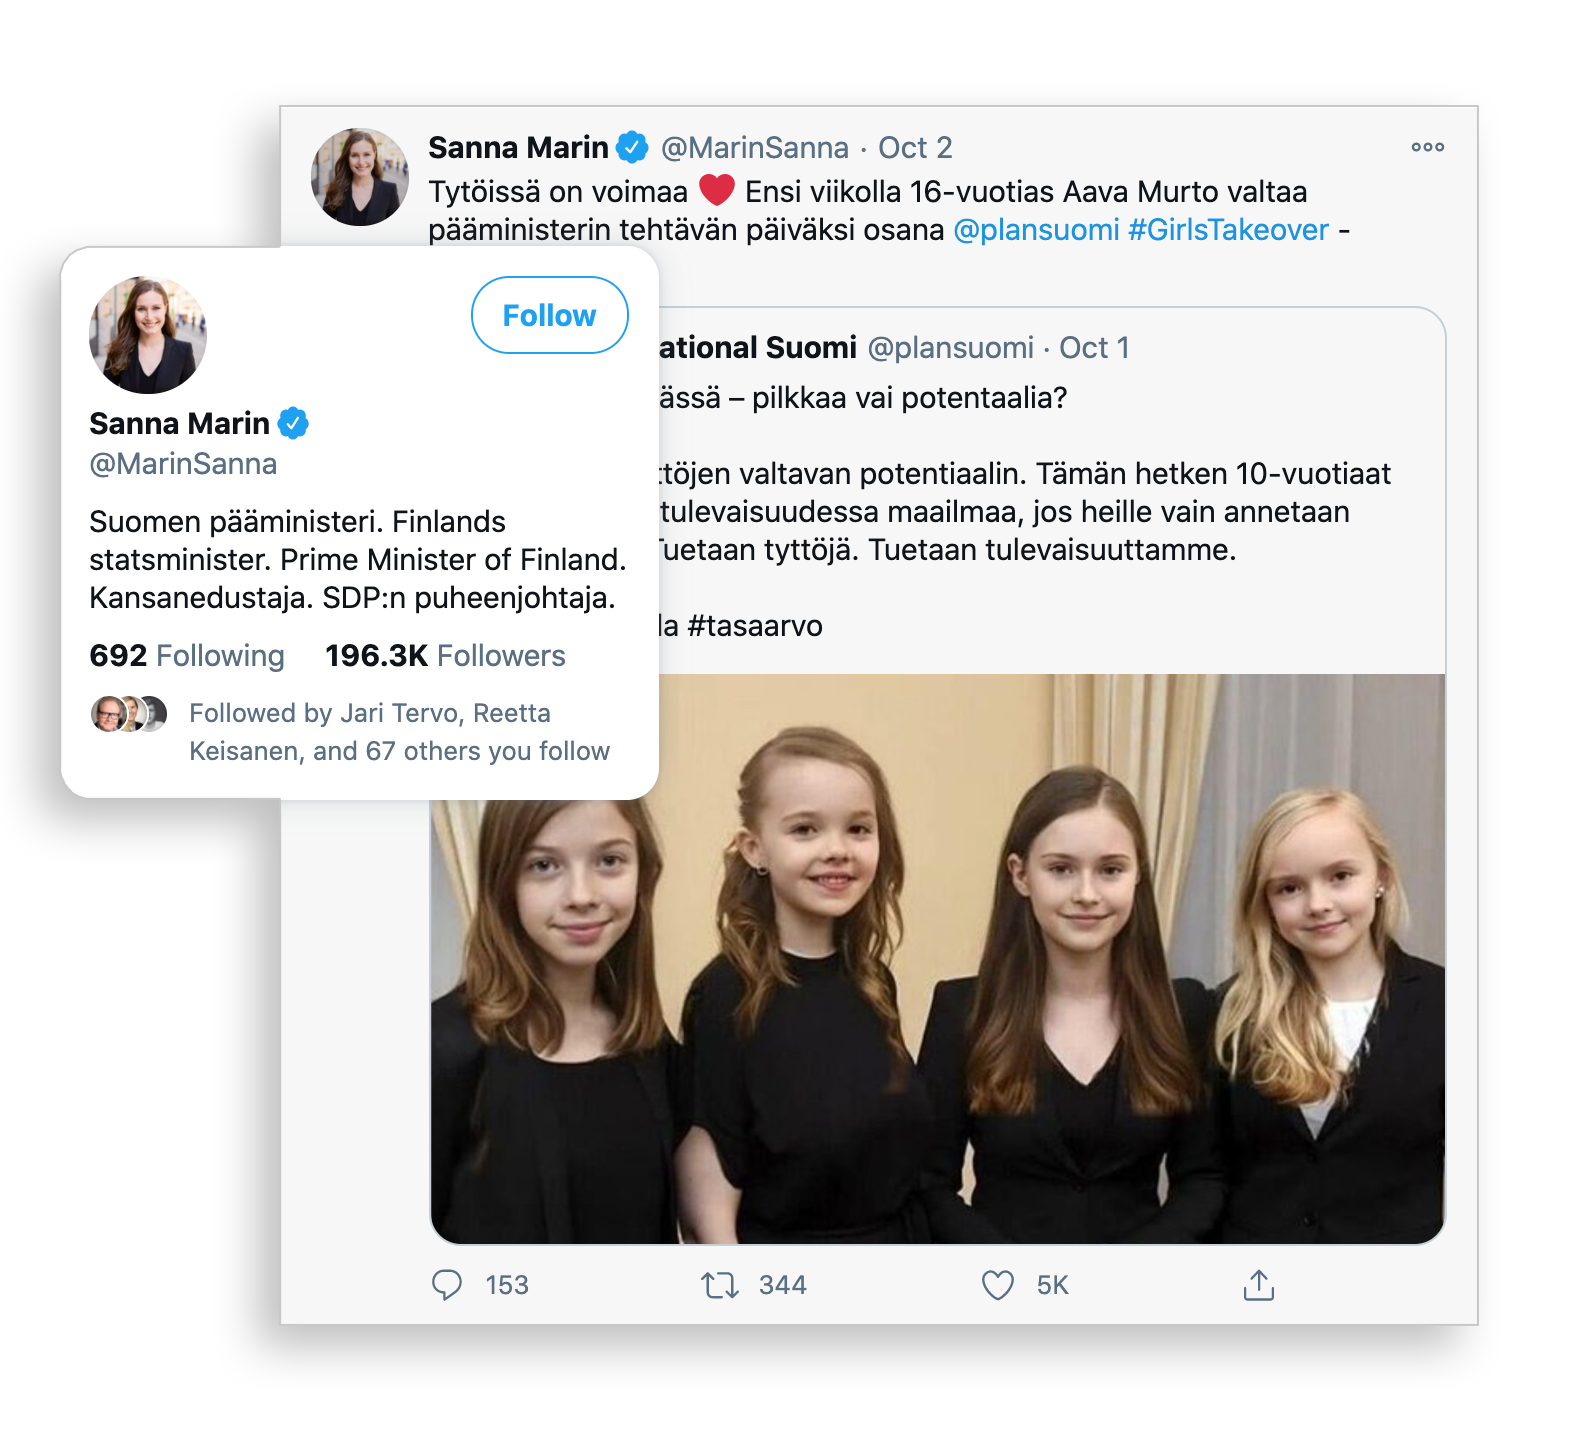Click the verified badge in the tweet header

pyautogui.click(x=632, y=148)
